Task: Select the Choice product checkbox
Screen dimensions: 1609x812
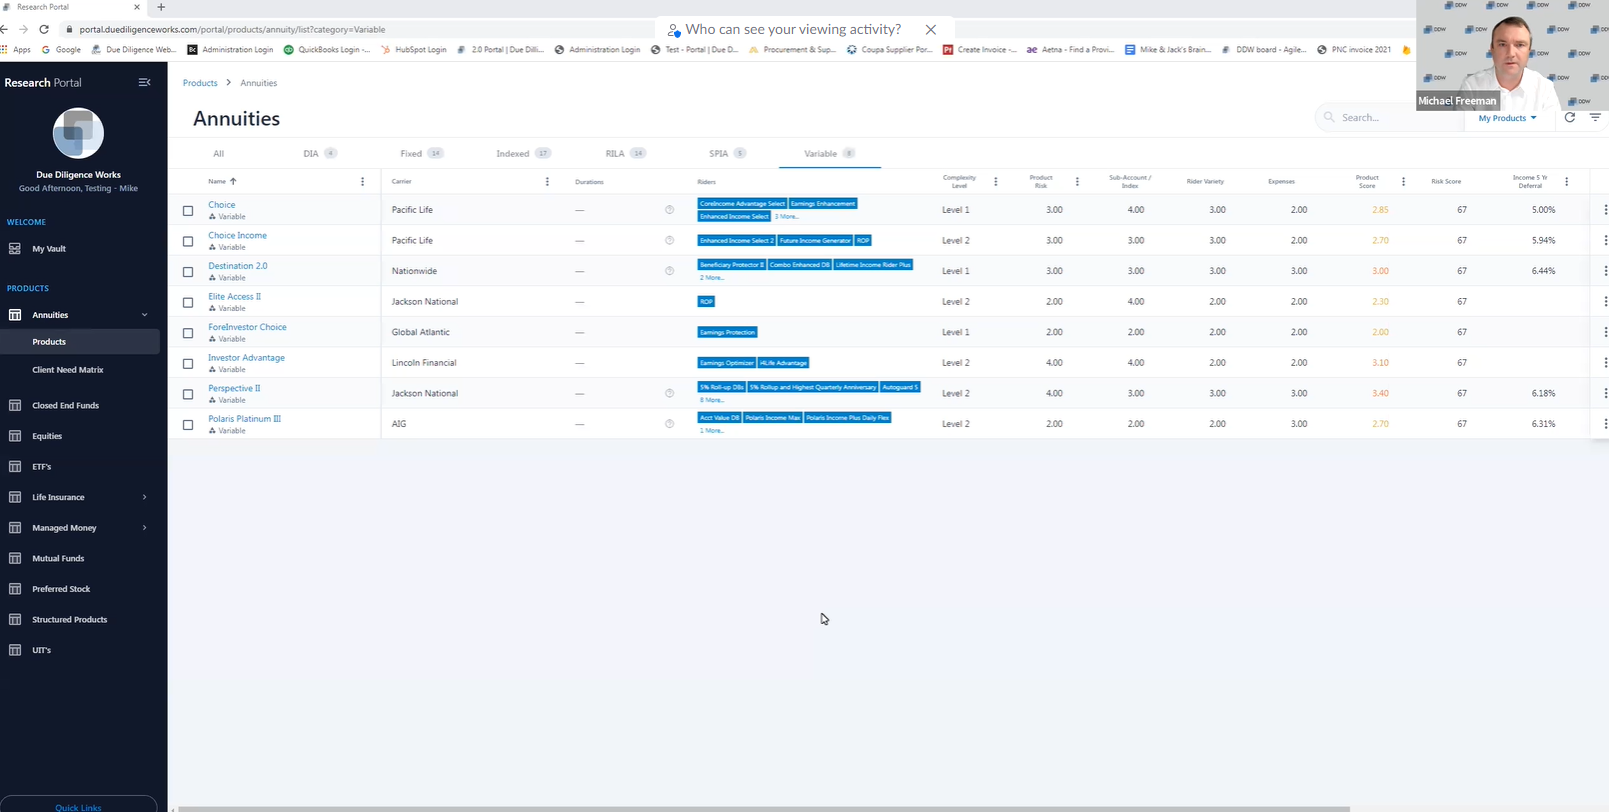Action: 188,211
